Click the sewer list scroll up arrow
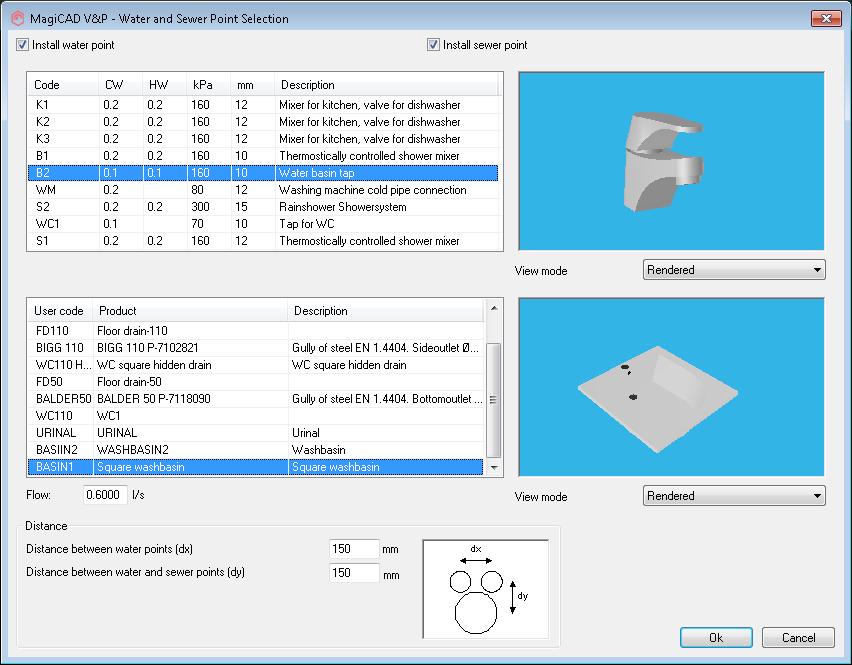 tap(493, 308)
